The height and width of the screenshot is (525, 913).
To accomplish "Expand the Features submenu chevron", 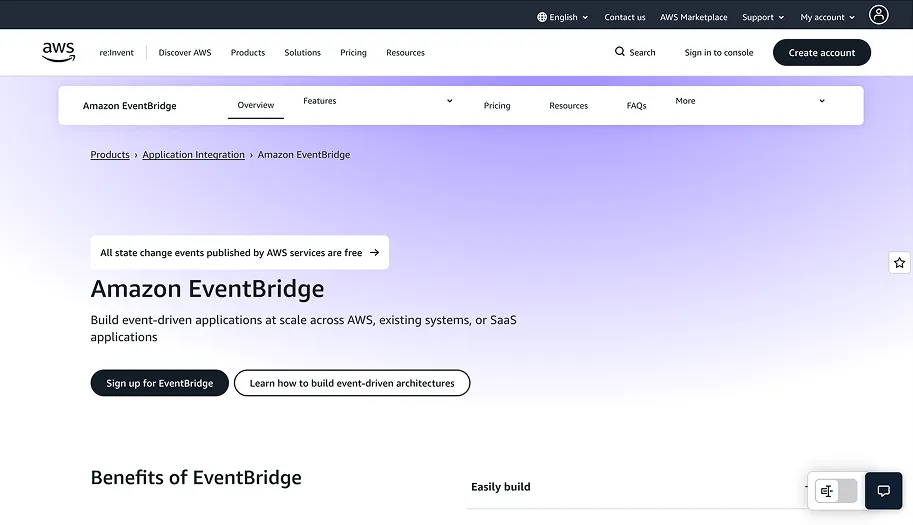I will click(450, 101).
